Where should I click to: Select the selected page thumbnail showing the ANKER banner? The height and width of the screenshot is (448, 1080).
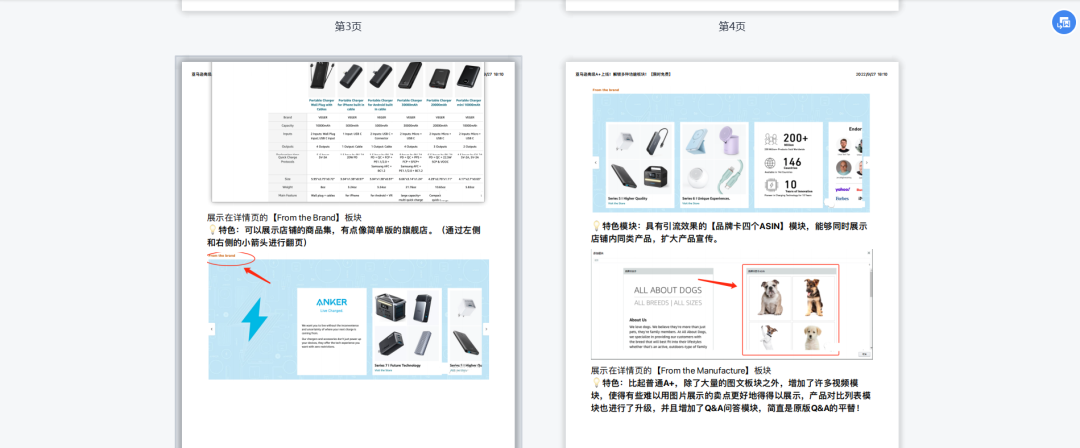click(349, 252)
